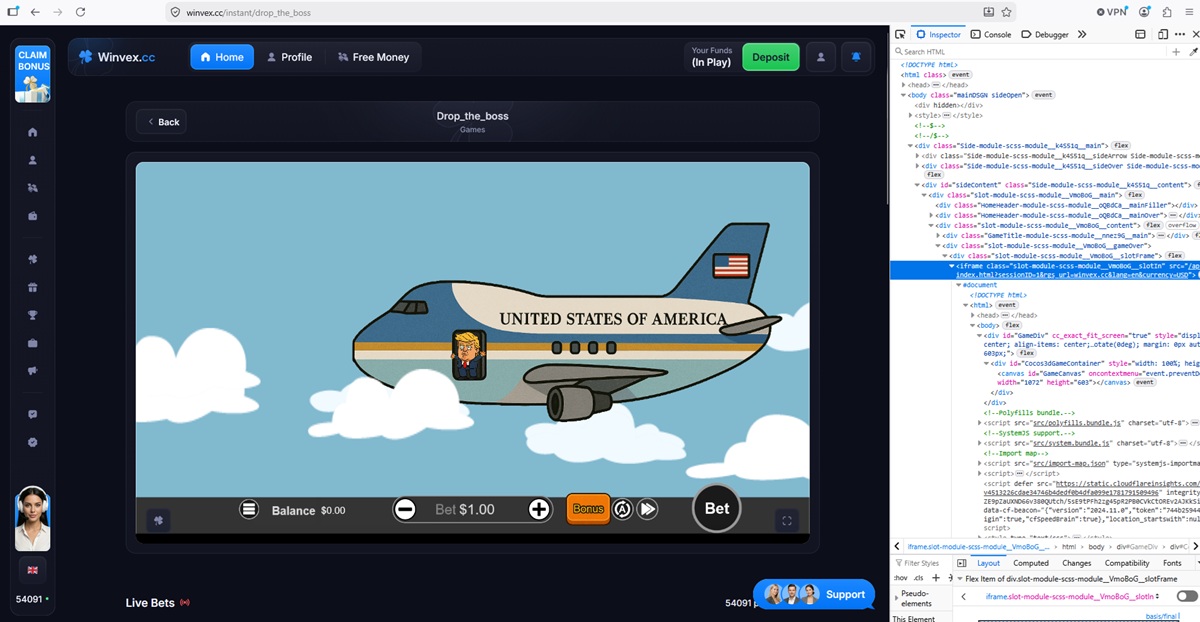Increase bet with the plus button

pos(539,509)
